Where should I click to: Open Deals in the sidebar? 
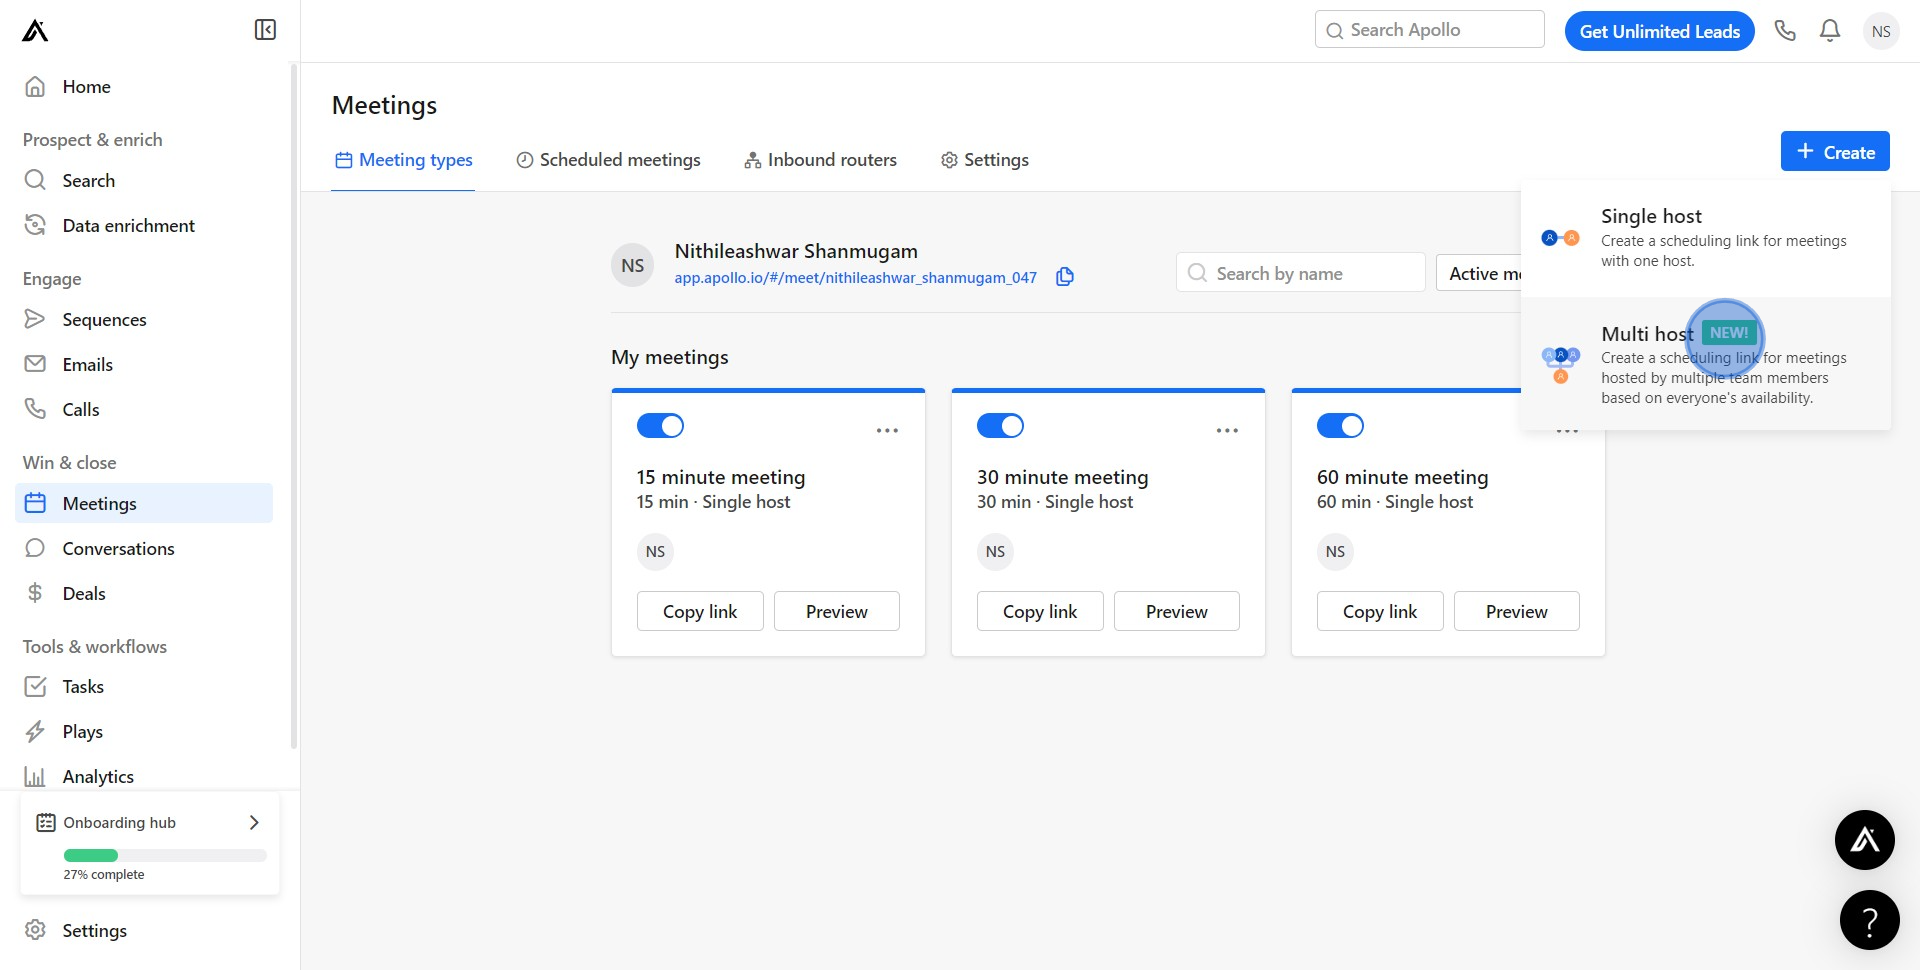coord(144,594)
